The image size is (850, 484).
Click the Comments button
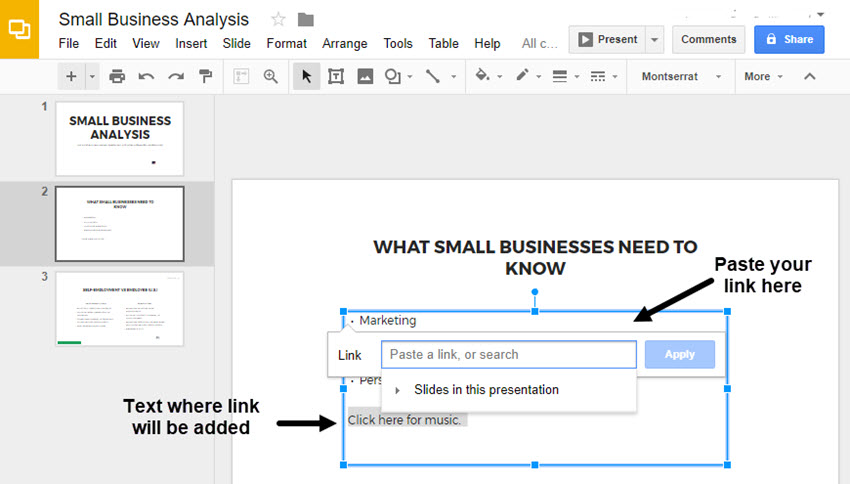[x=709, y=40]
